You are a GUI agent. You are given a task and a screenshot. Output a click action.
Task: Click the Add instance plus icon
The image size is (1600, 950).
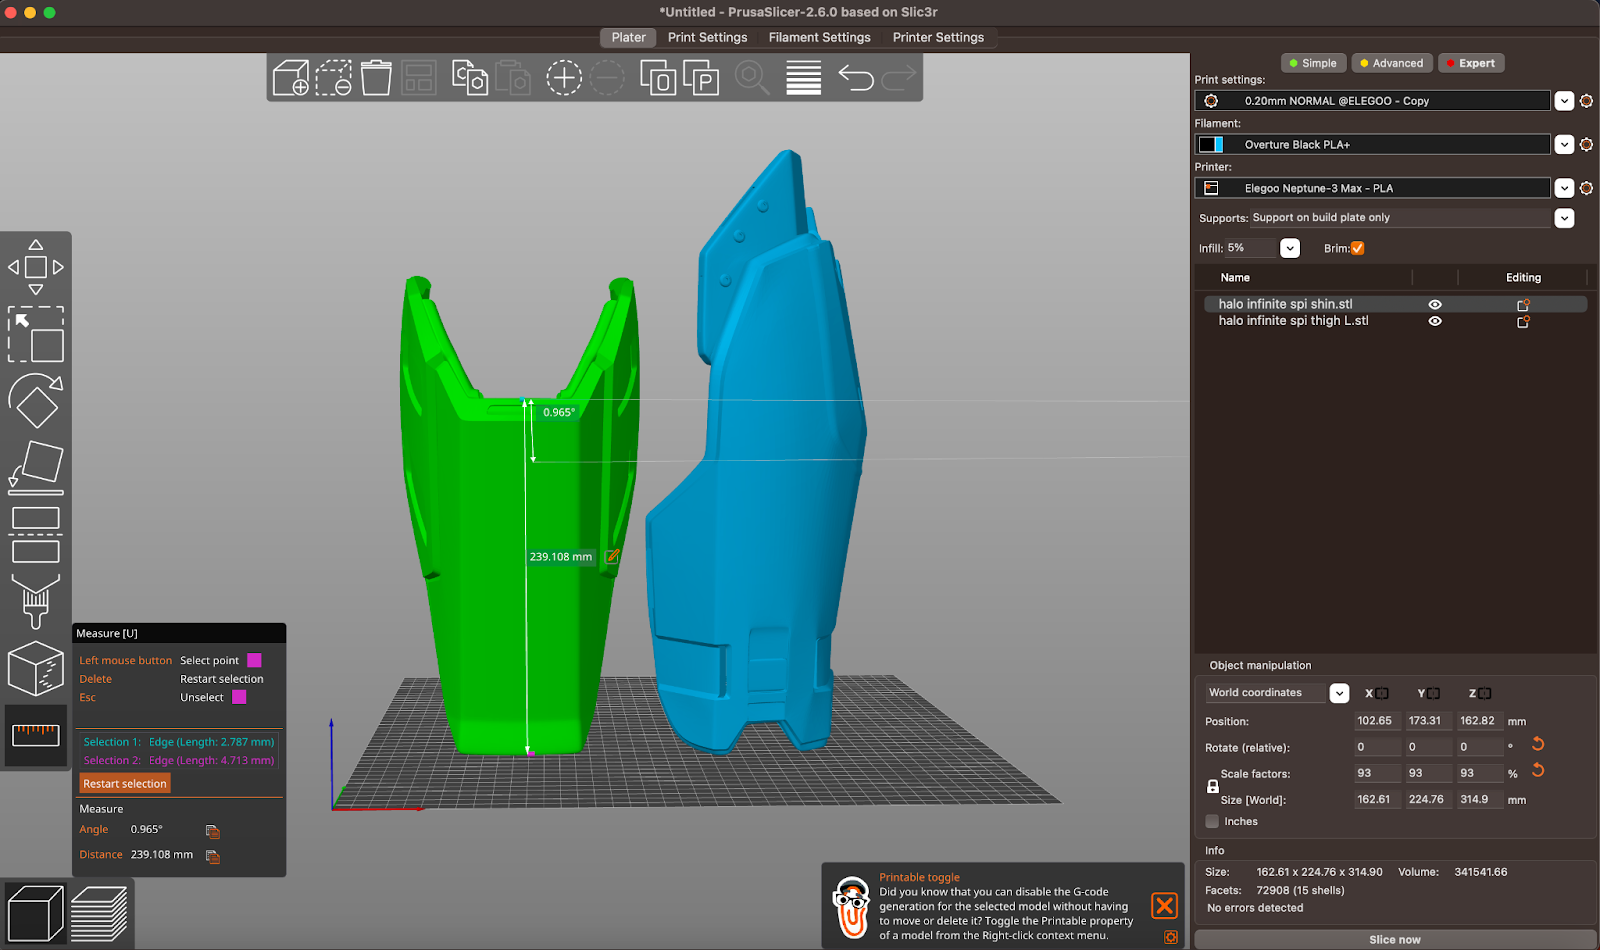click(x=564, y=78)
